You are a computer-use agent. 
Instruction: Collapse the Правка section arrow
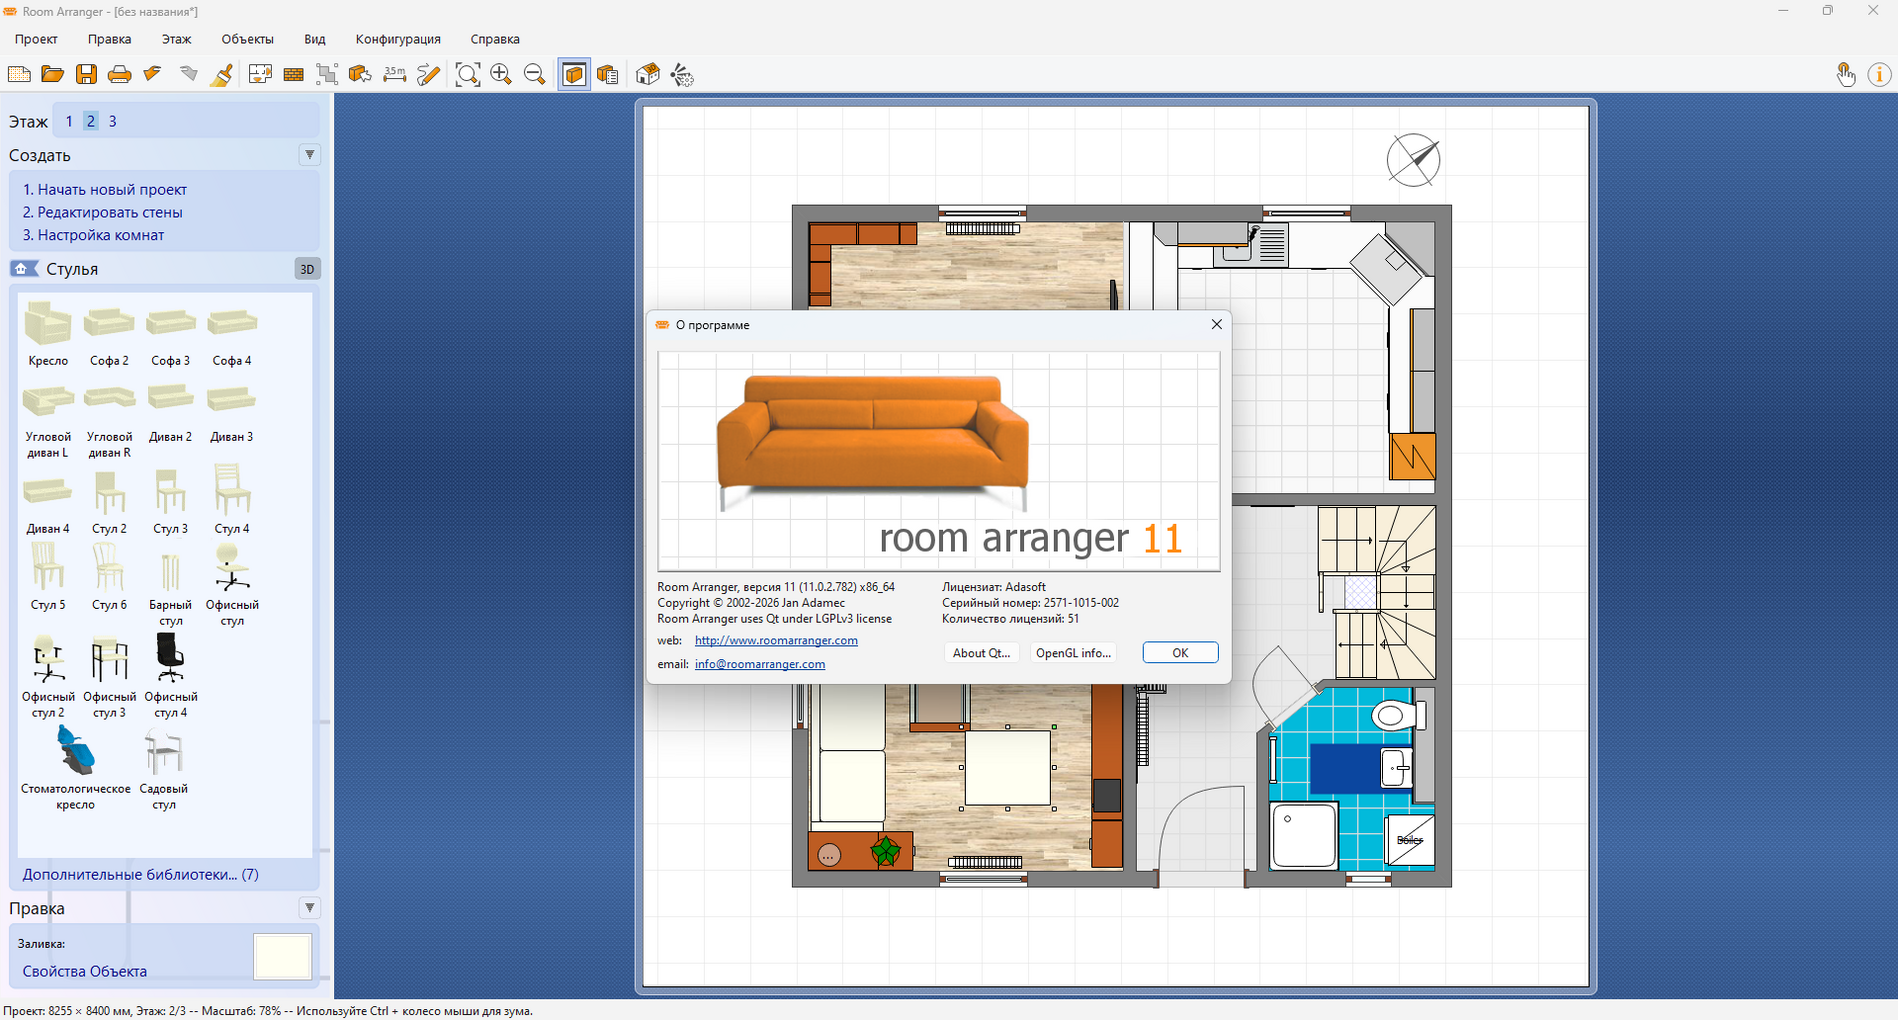(310, 908)
